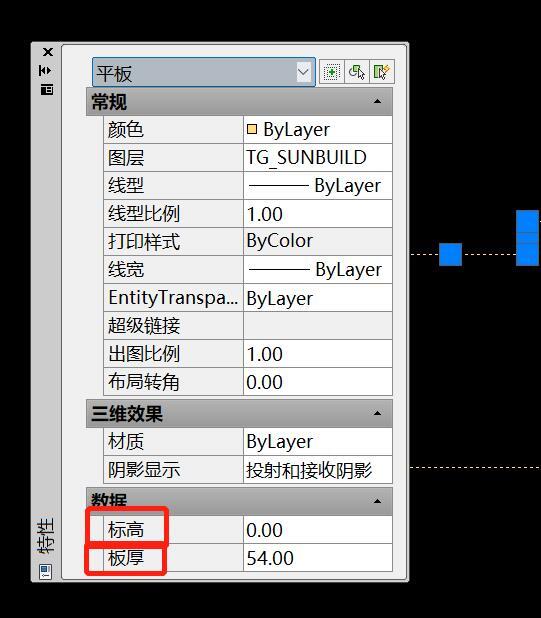This screenshot has width=541, height=618.
Task: Click the Quick Select icon
Action: [382, 72]
